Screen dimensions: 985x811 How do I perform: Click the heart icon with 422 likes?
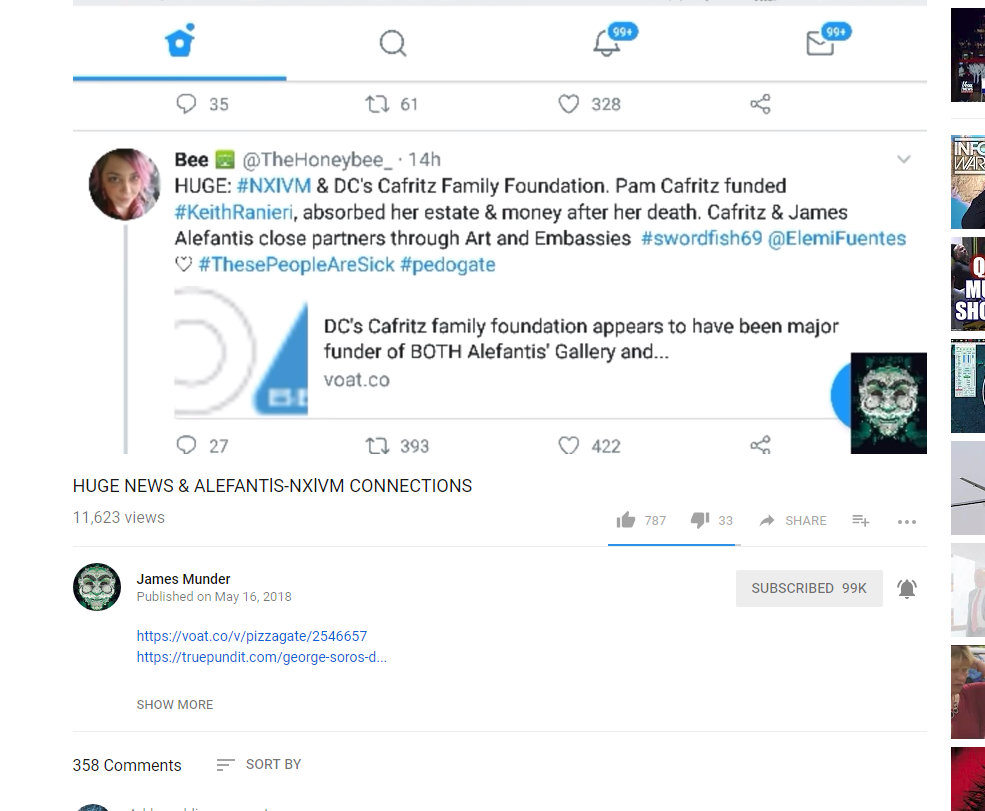(569, 445)
